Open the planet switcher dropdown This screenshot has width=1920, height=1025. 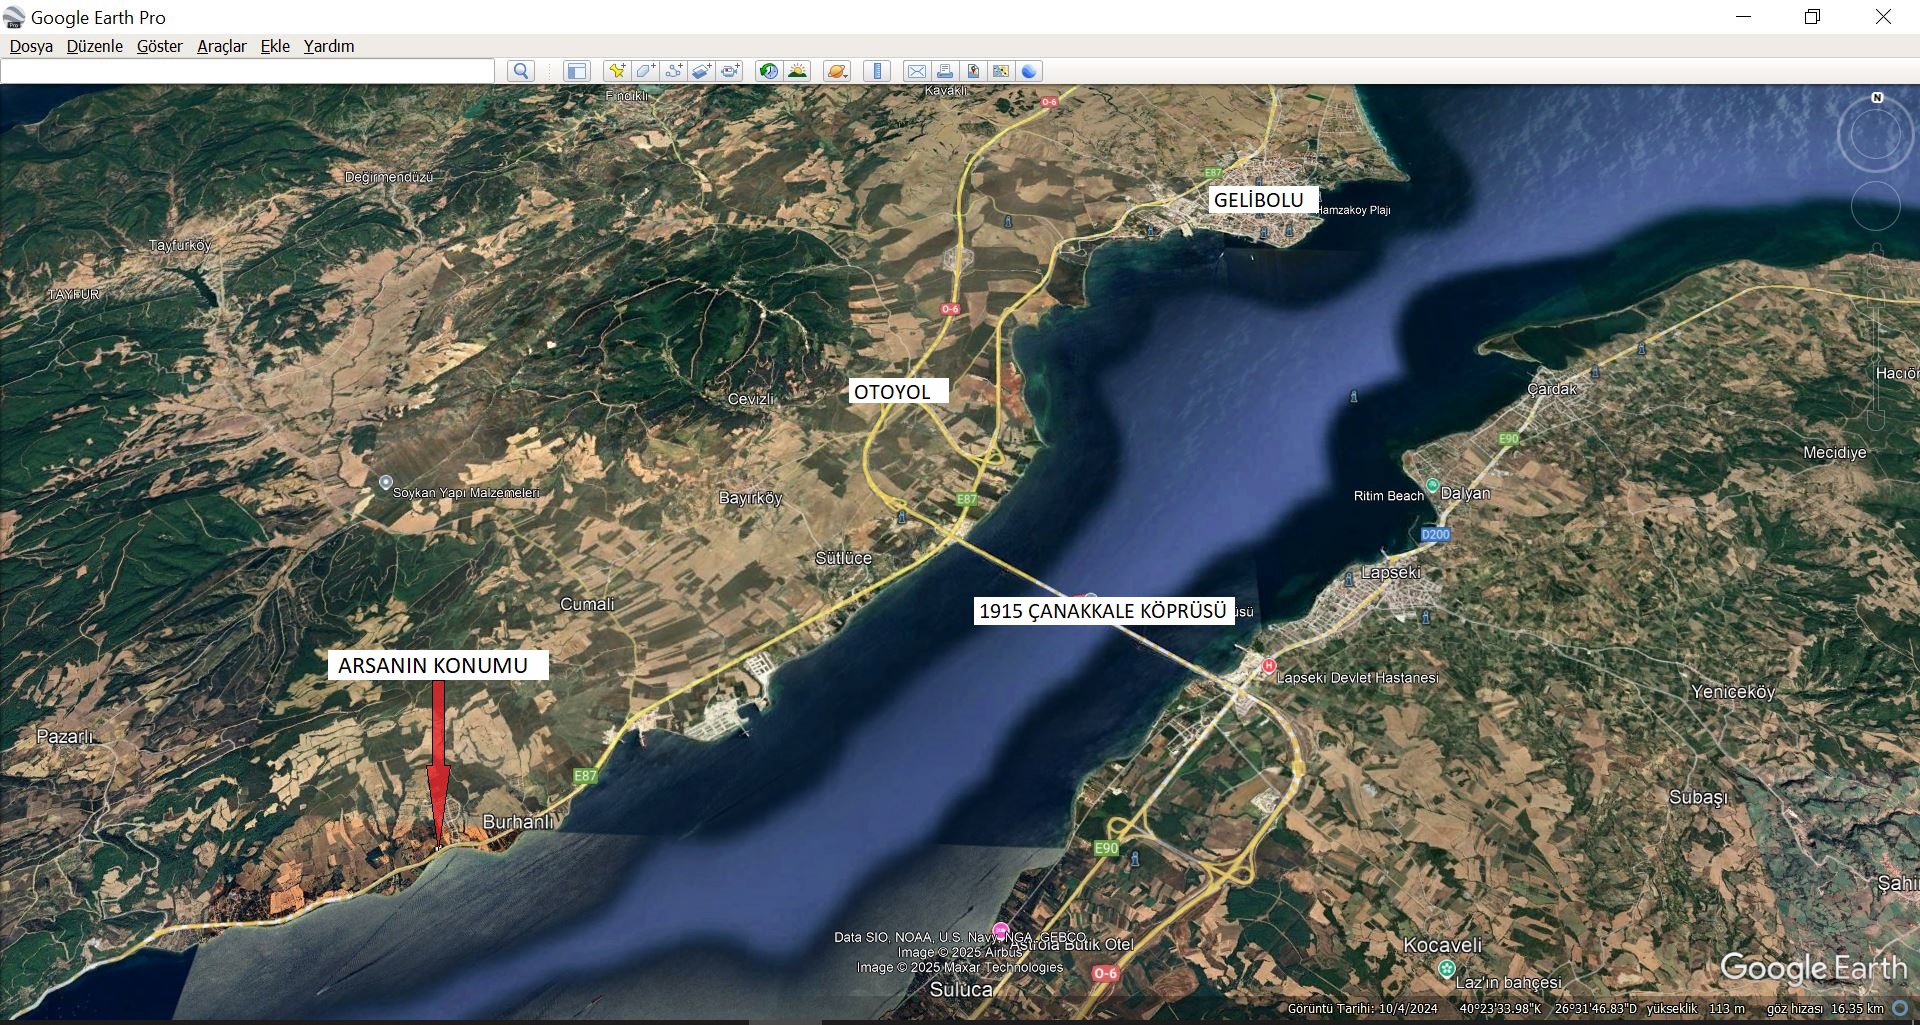point(837,71)
